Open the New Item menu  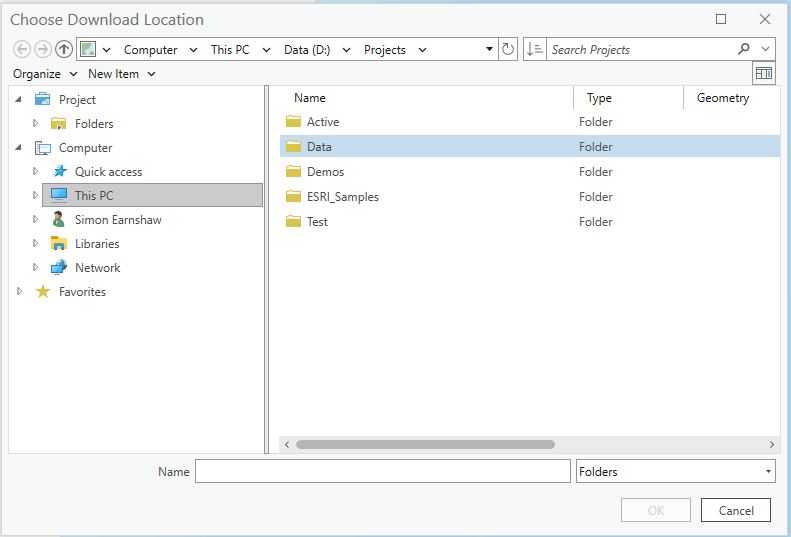122,74
